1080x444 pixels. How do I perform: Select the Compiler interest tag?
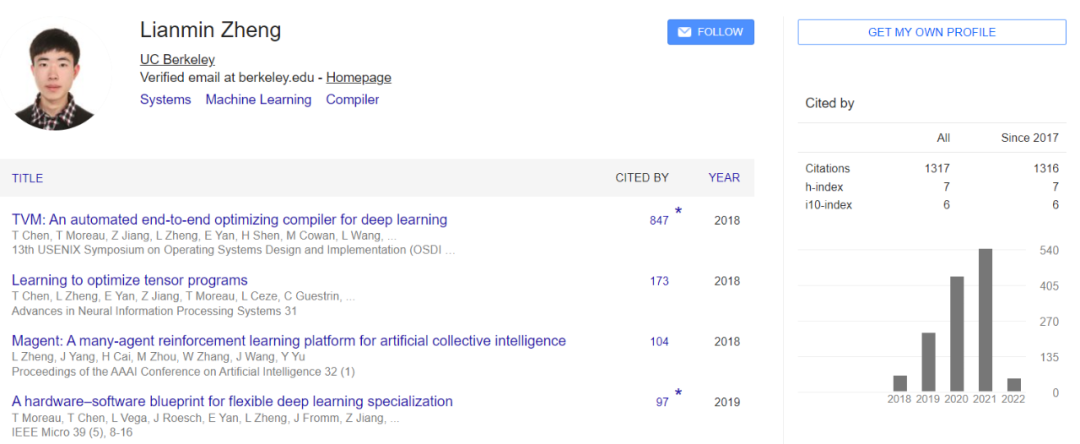[x=353, y=100]
